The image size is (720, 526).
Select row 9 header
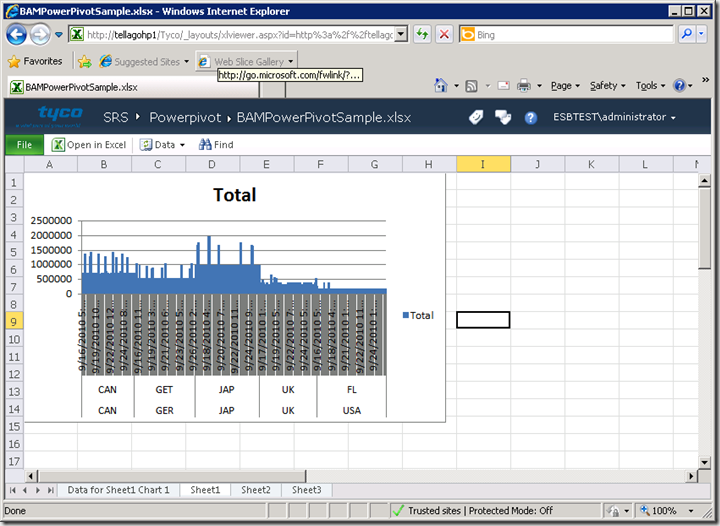pyautogui.click(x=14, y=322)
